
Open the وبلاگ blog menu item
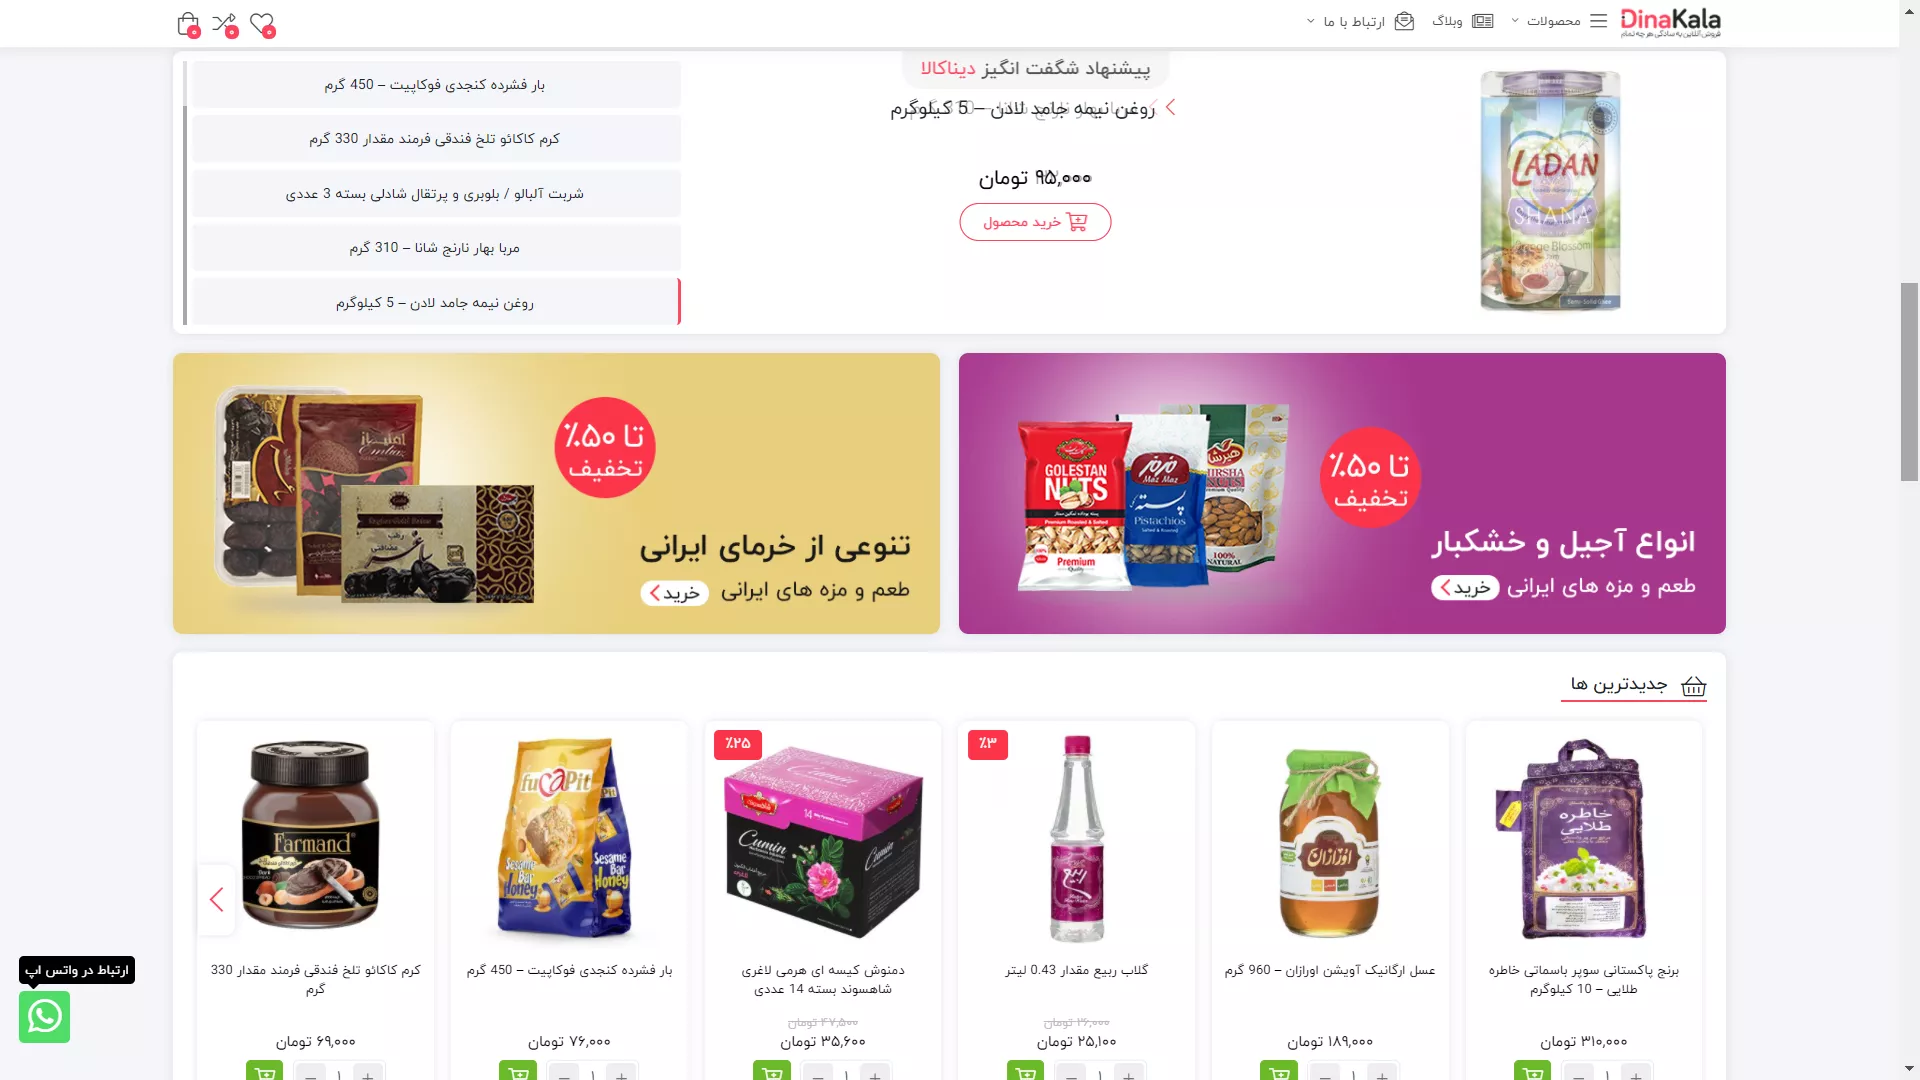[1462, 21]
